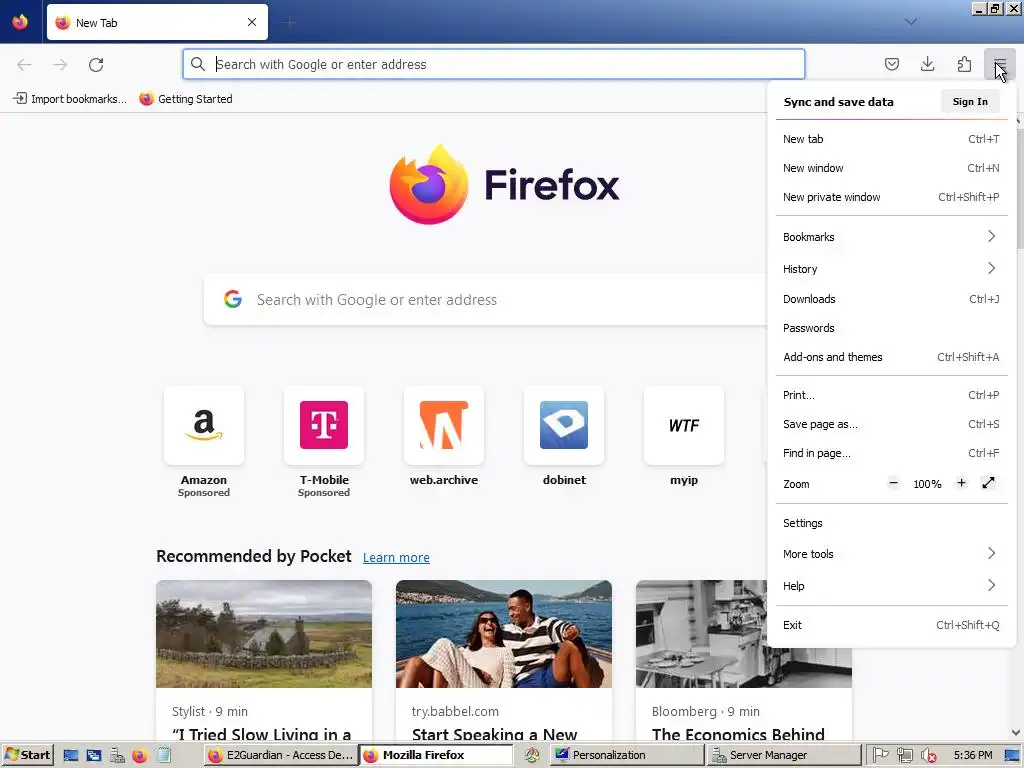The width and height of the screenshot is (1024, 768).
Task: Choose Save page as... menu item
Action: tap(891, 424)
